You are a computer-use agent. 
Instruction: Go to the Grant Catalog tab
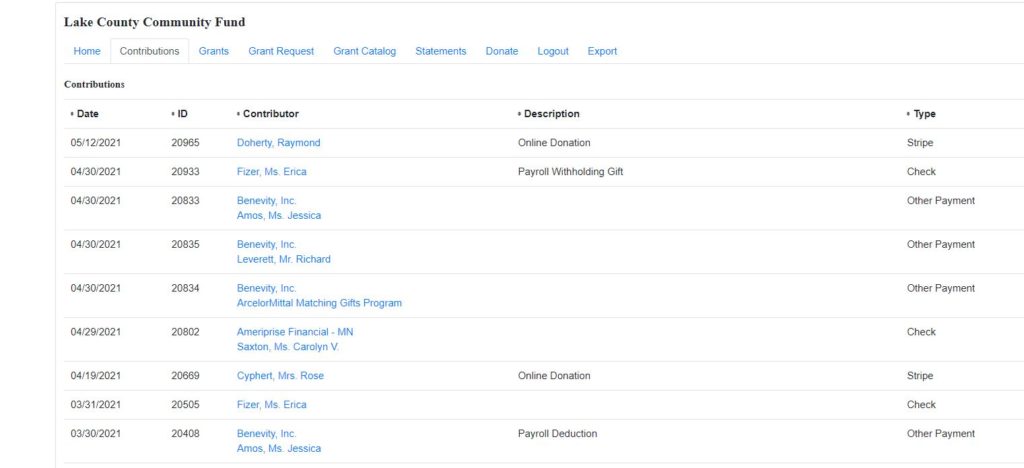pyautogui.click(x=364, y=51)
